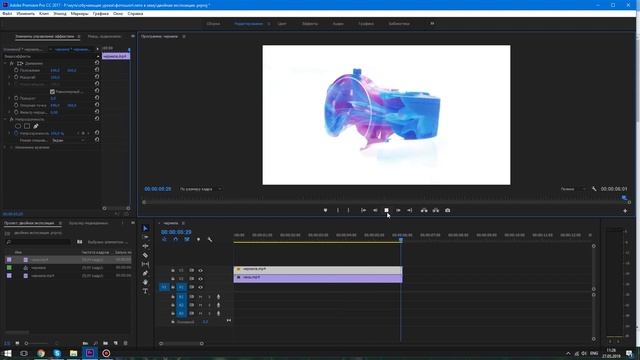Open the media browser tab beside Project
The width and height of the screenshot is (640, 360).
tap(89, 223)
